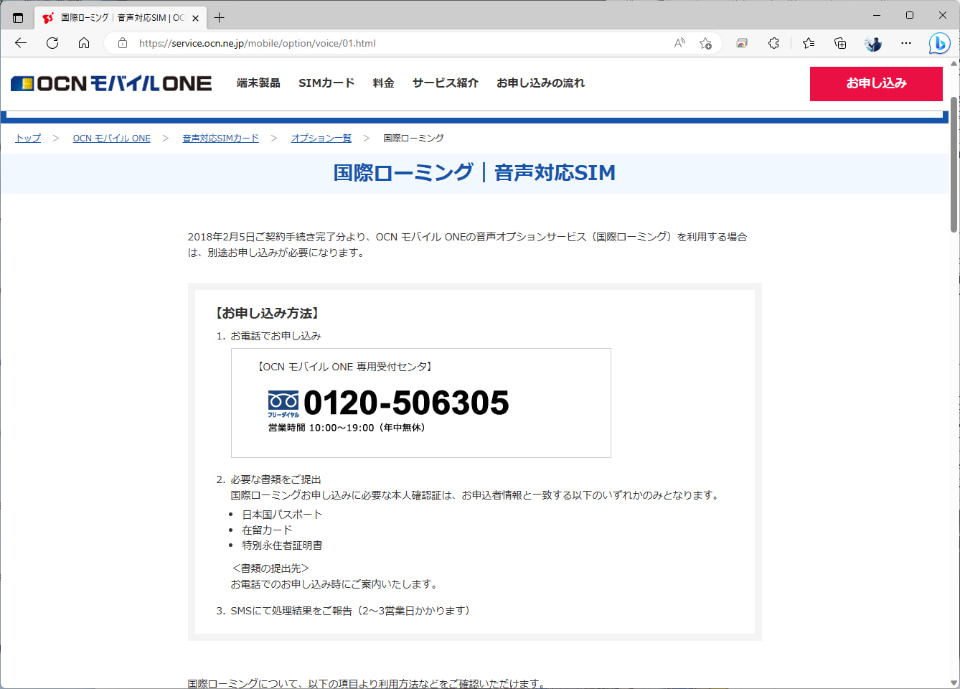
Task: Open a new browser tab
Action: point(218,16)
